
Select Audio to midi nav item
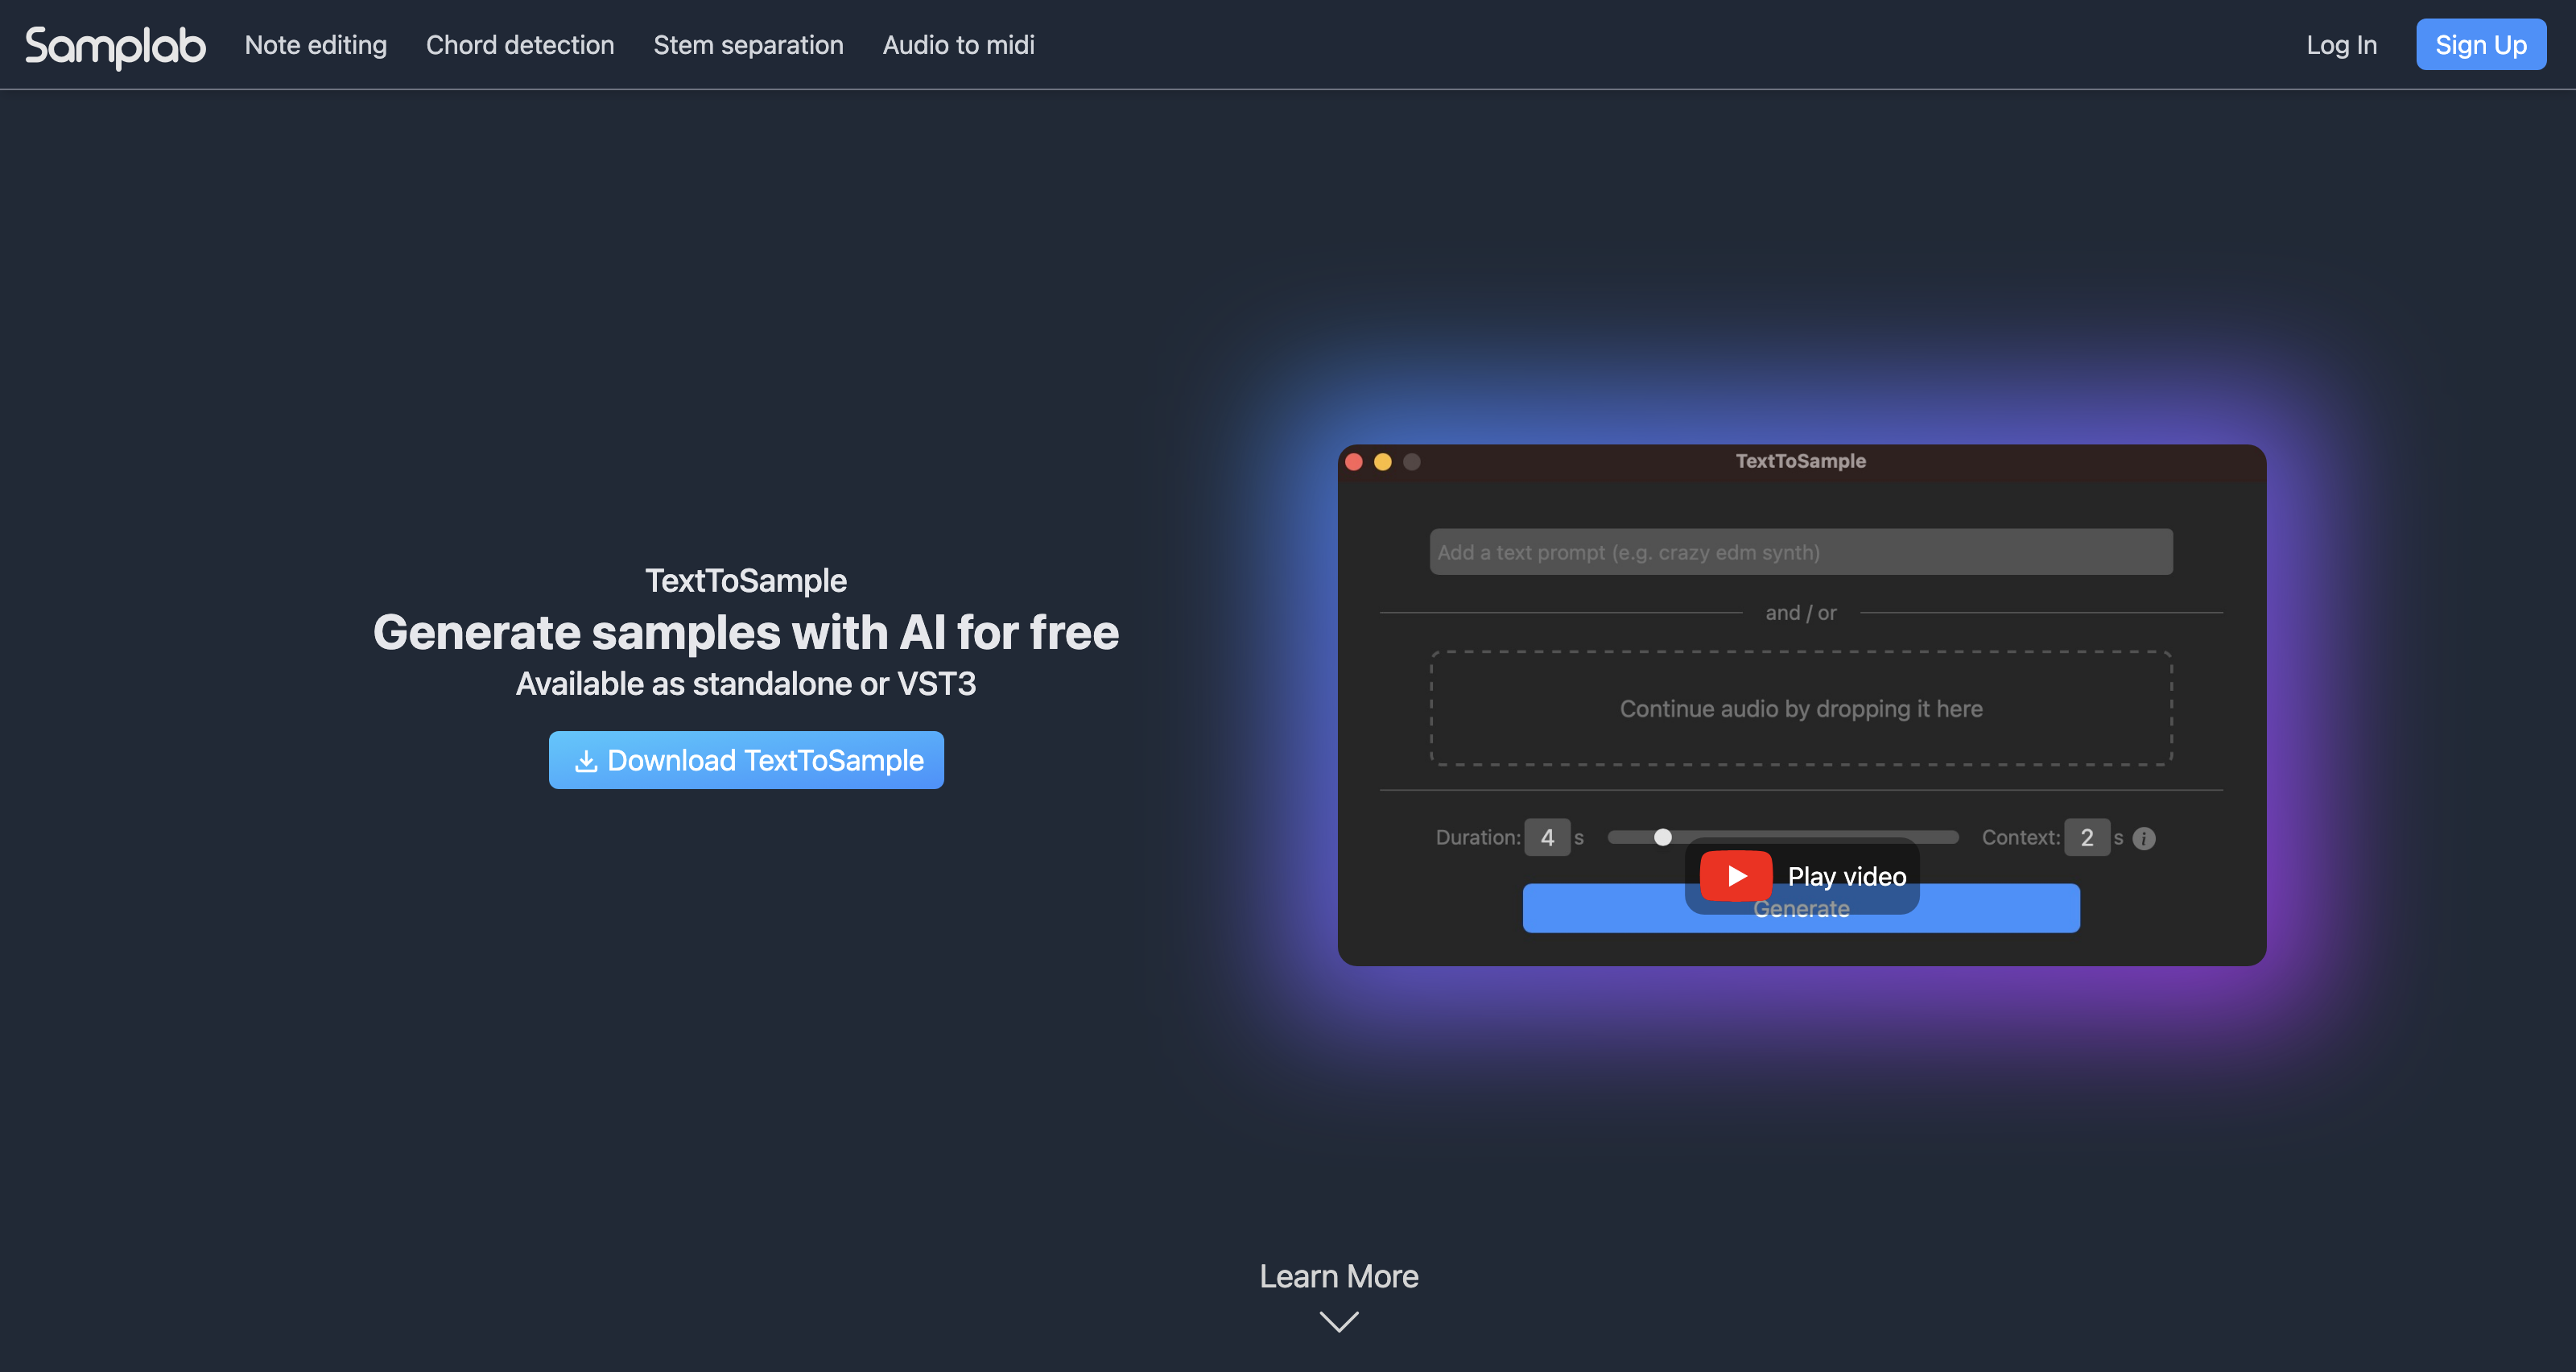[958, 45]
